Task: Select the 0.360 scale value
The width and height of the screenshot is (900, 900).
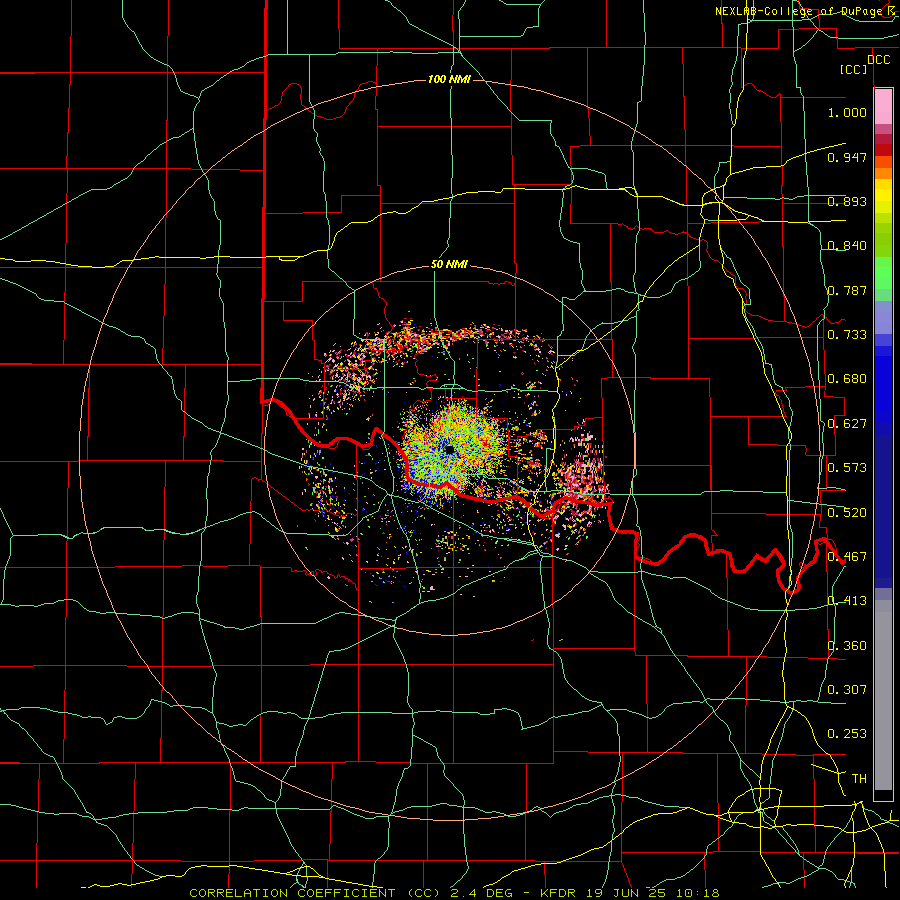Action: tap(847, 646)
